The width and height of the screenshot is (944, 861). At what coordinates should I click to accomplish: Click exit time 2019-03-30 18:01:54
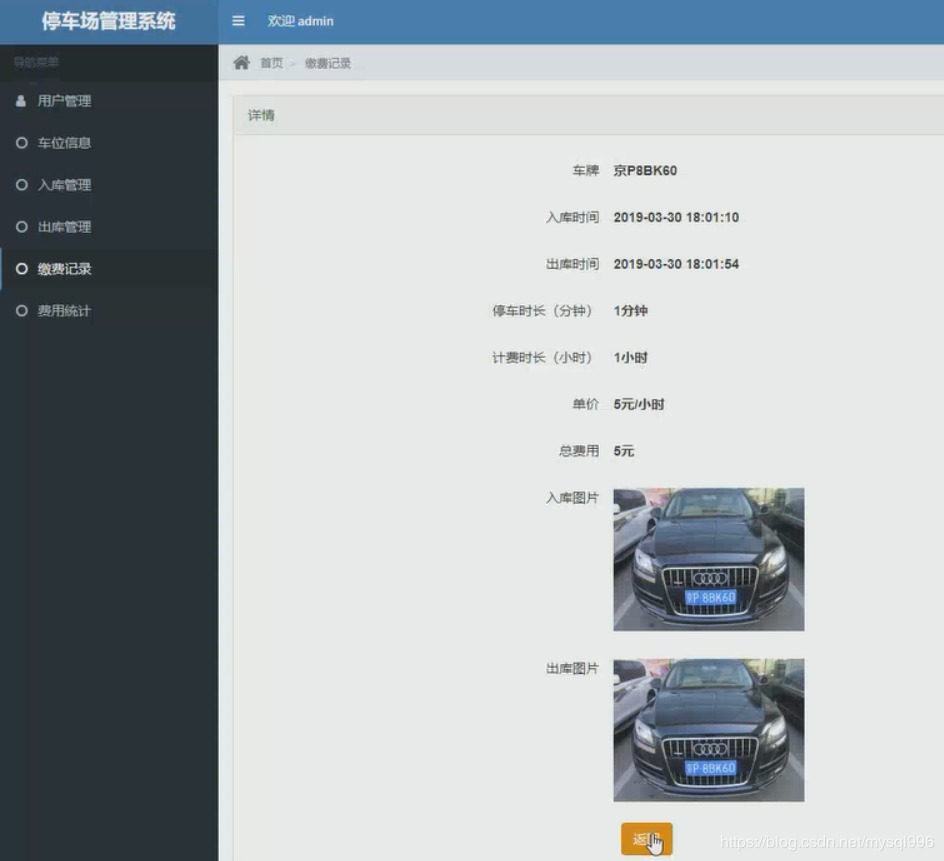(676, 264)
